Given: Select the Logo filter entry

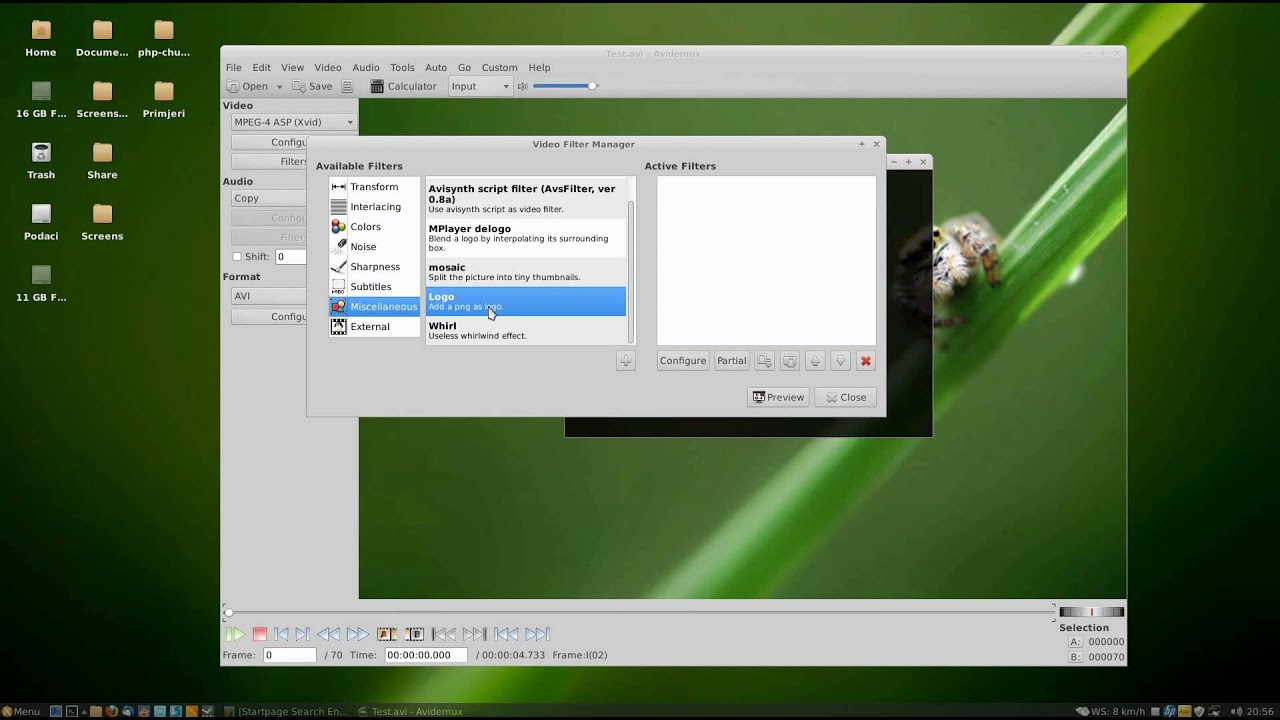Looking at the screenshot, I should pyautogui.click(x=526, y=301).
